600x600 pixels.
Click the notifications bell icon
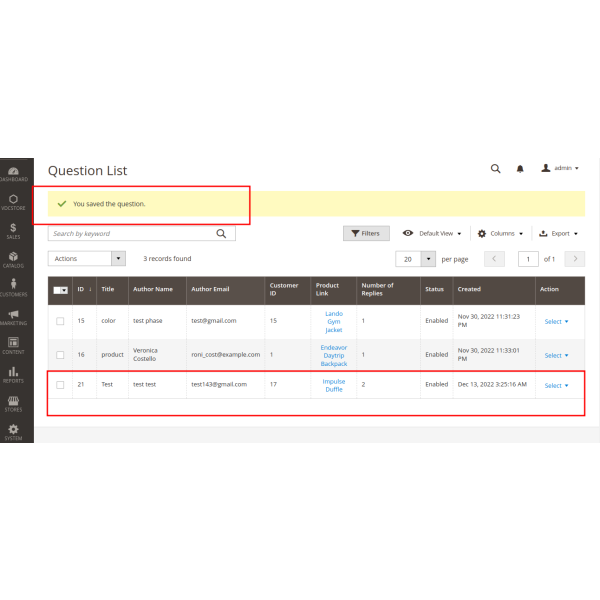click(x=520, y=169)
